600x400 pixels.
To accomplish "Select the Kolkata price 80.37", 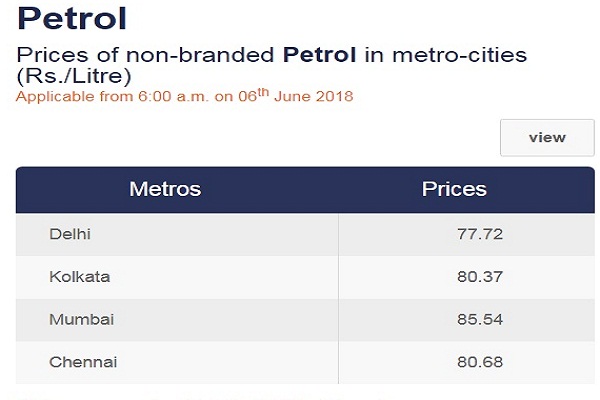I will coord(480,276).
